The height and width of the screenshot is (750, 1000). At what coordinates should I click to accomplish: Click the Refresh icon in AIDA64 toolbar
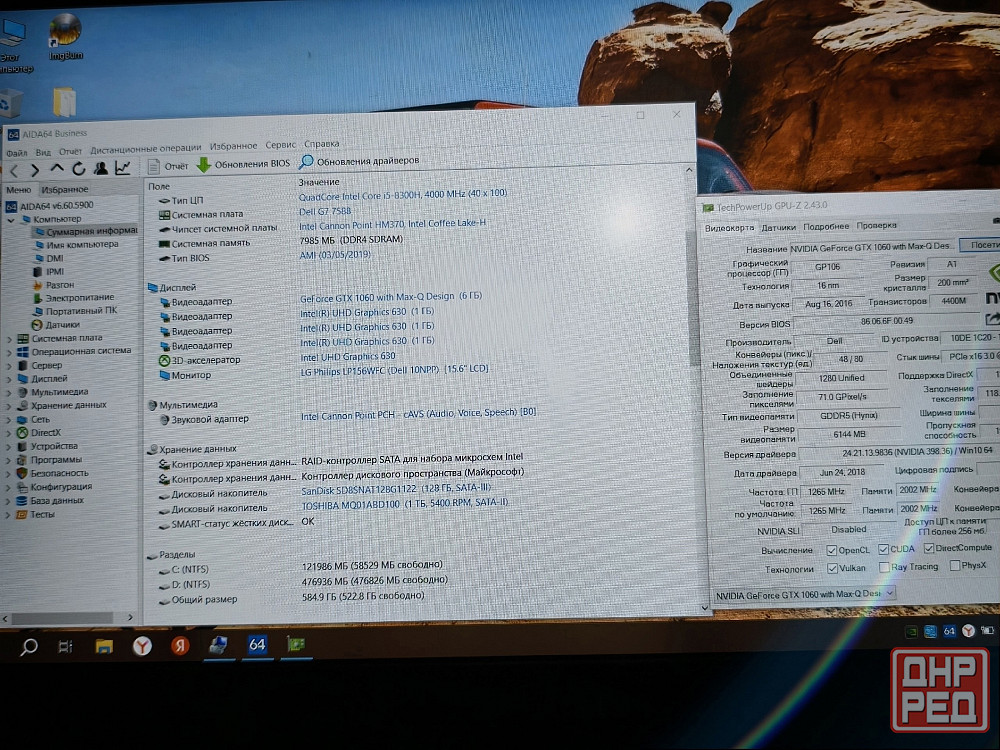tap(78, 169)
